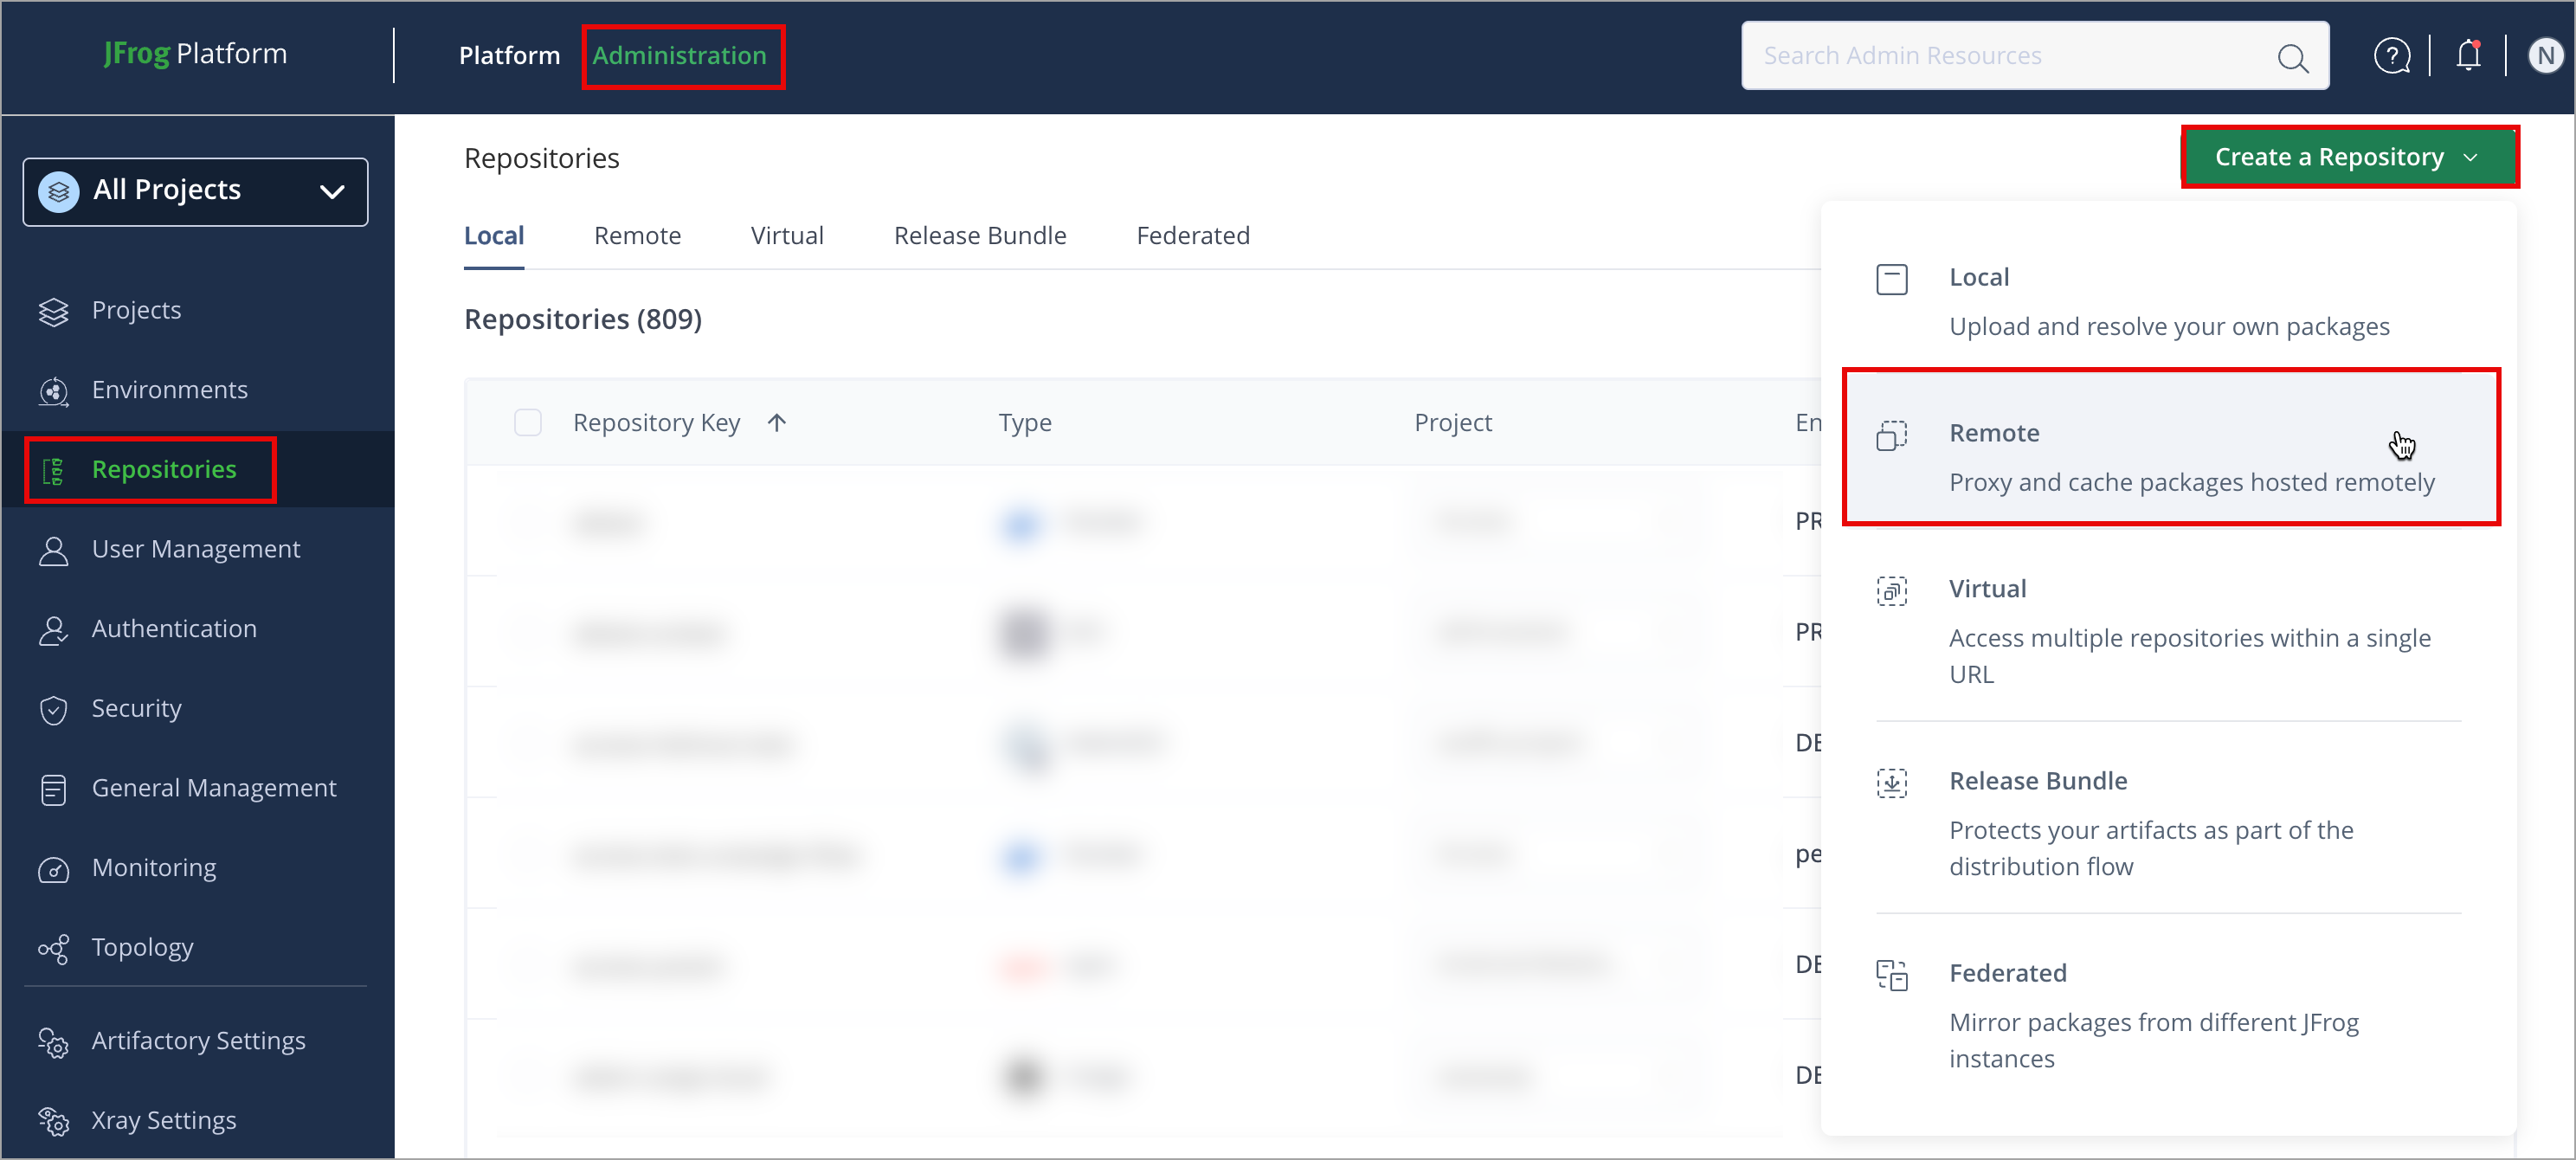Switch to the Virtual tab

click(x=786, y=236)
